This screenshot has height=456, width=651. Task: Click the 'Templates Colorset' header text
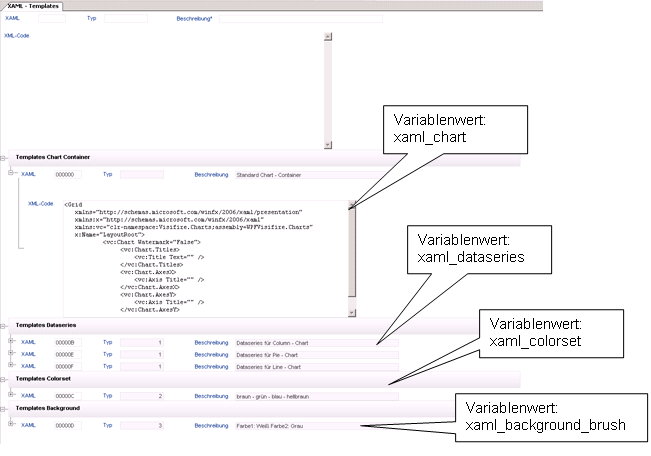(43, 379)
